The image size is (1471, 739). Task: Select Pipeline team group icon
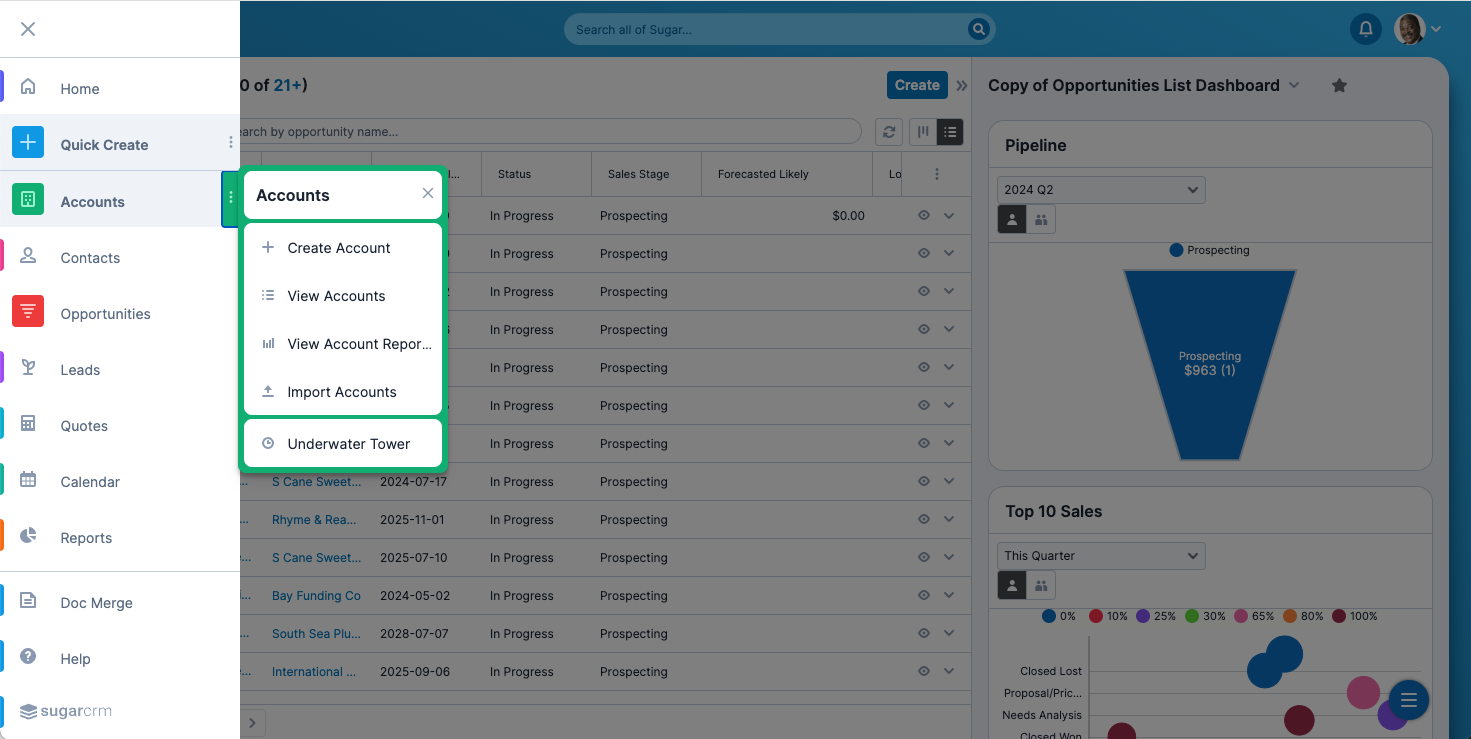[x=1041, y=219]
